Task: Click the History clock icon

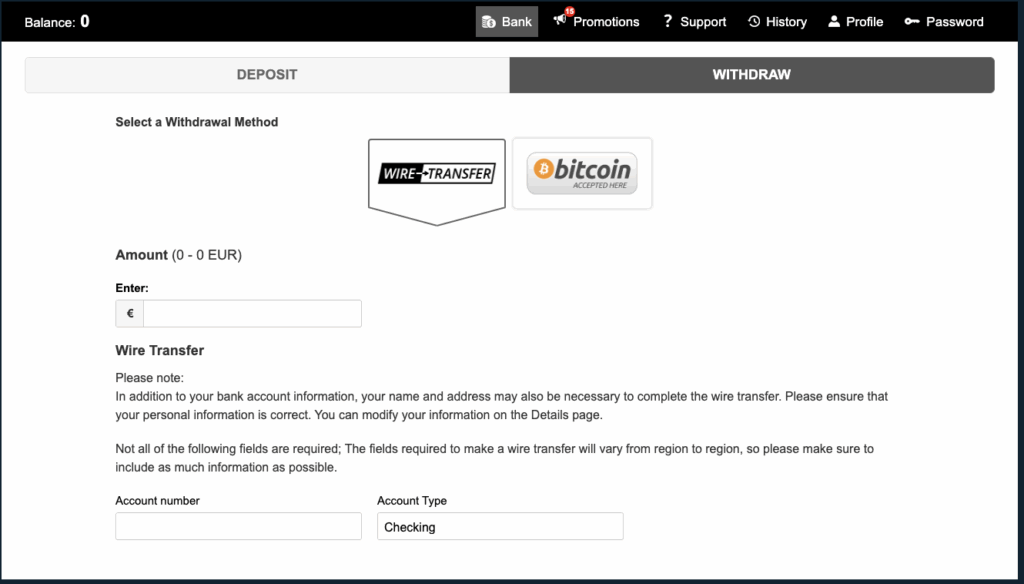Action: coord(754,22)
